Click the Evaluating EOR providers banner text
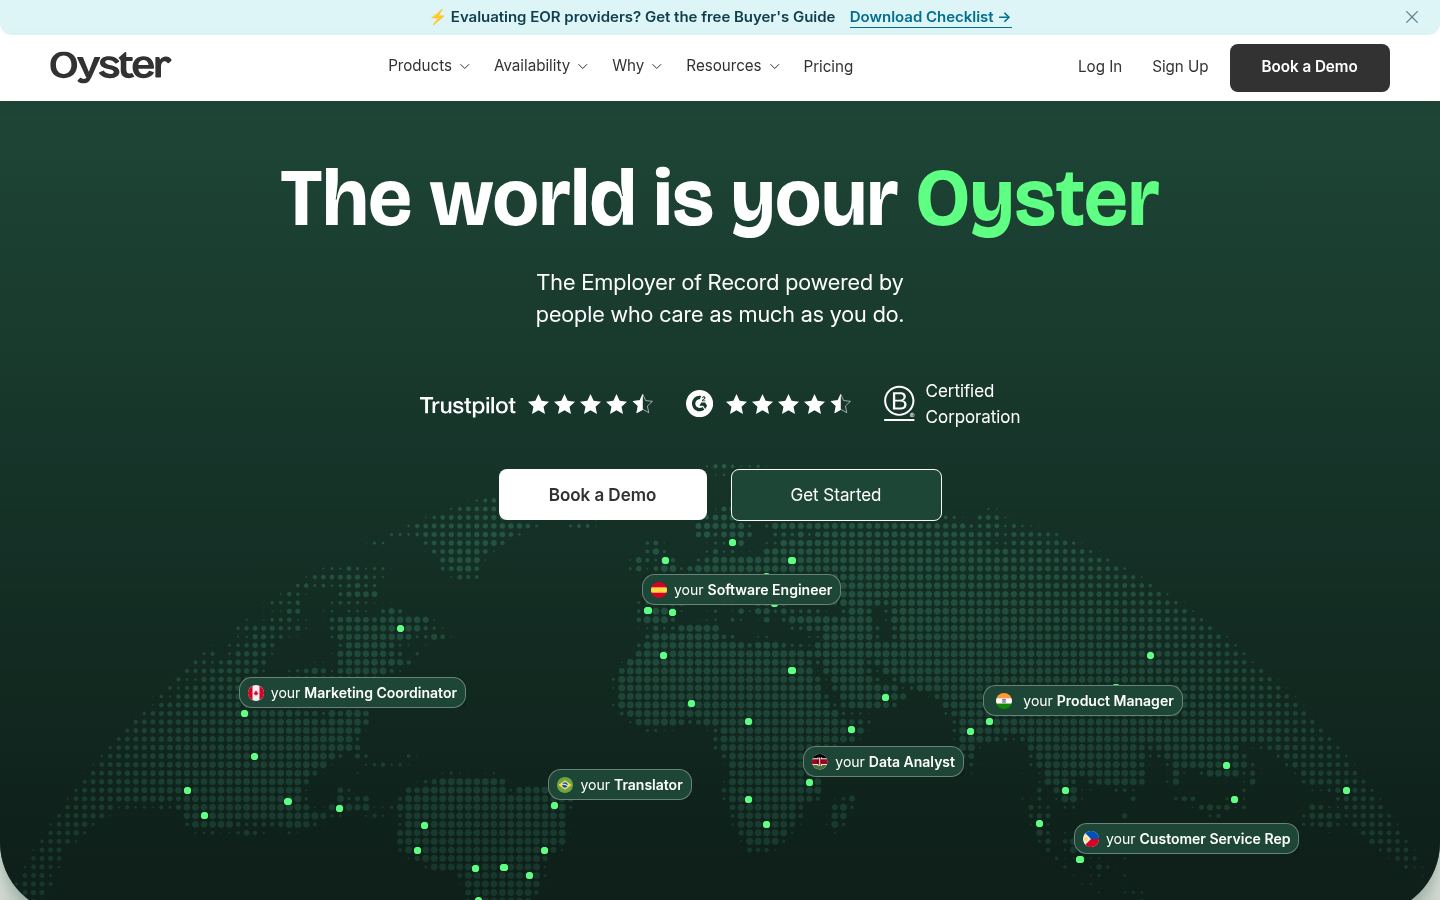Image resolution: width=1440 pixels, height=900 pixels. tap(642, 17)
